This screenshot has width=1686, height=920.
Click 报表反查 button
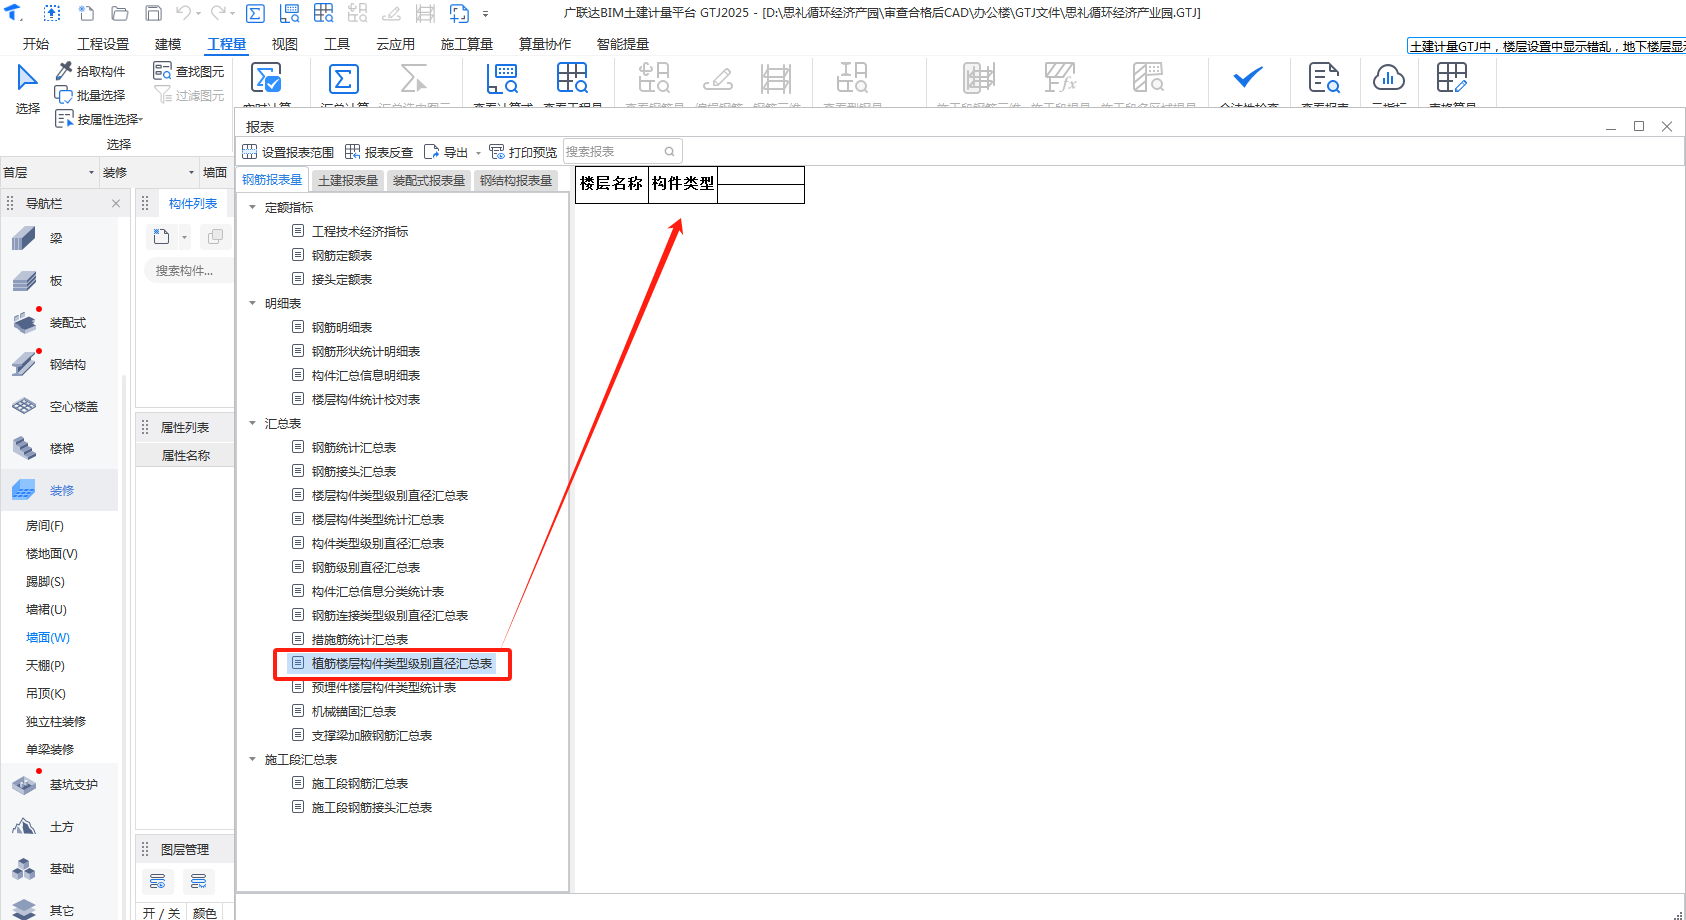(379, 152)
